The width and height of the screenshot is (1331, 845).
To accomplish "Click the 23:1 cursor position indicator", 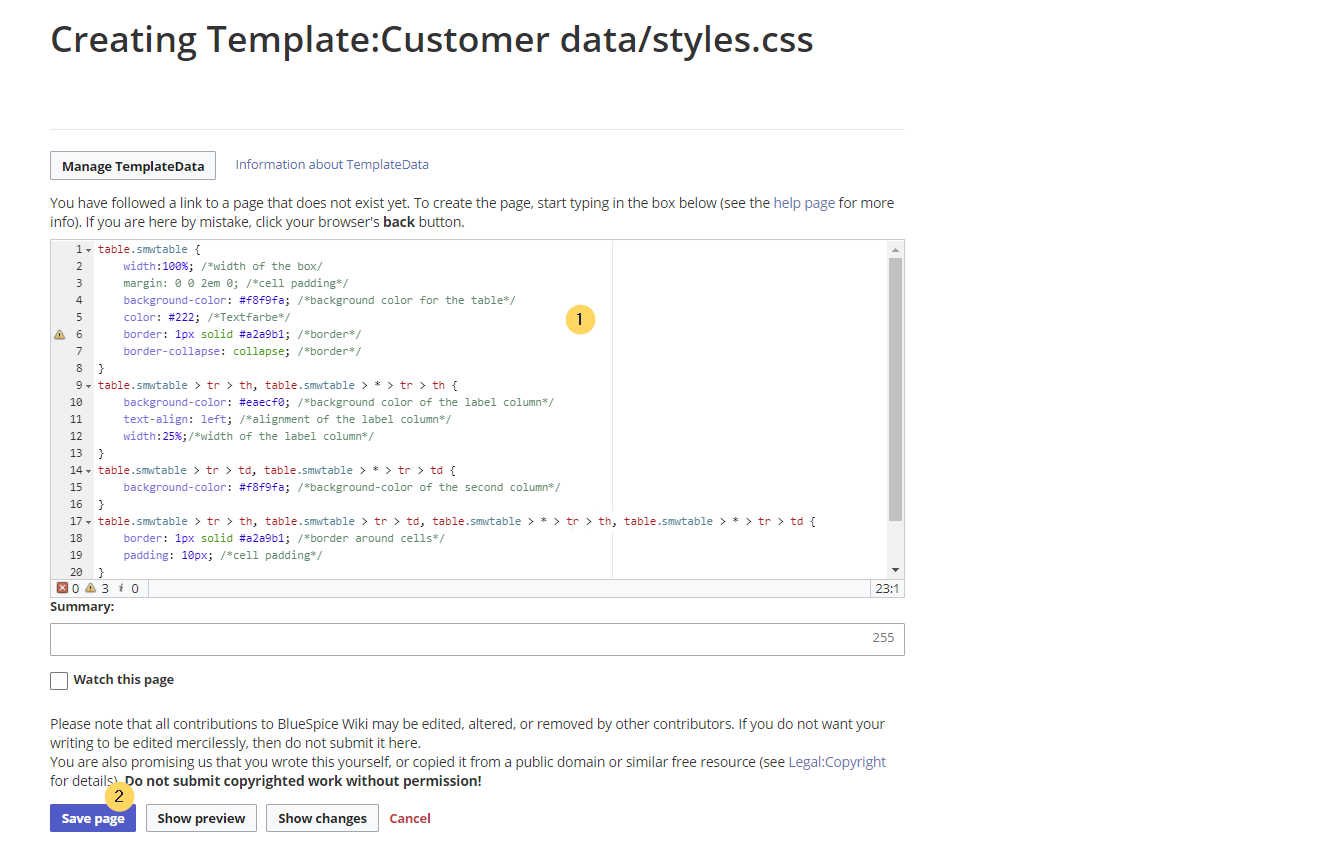I will (x=887, y=589).
